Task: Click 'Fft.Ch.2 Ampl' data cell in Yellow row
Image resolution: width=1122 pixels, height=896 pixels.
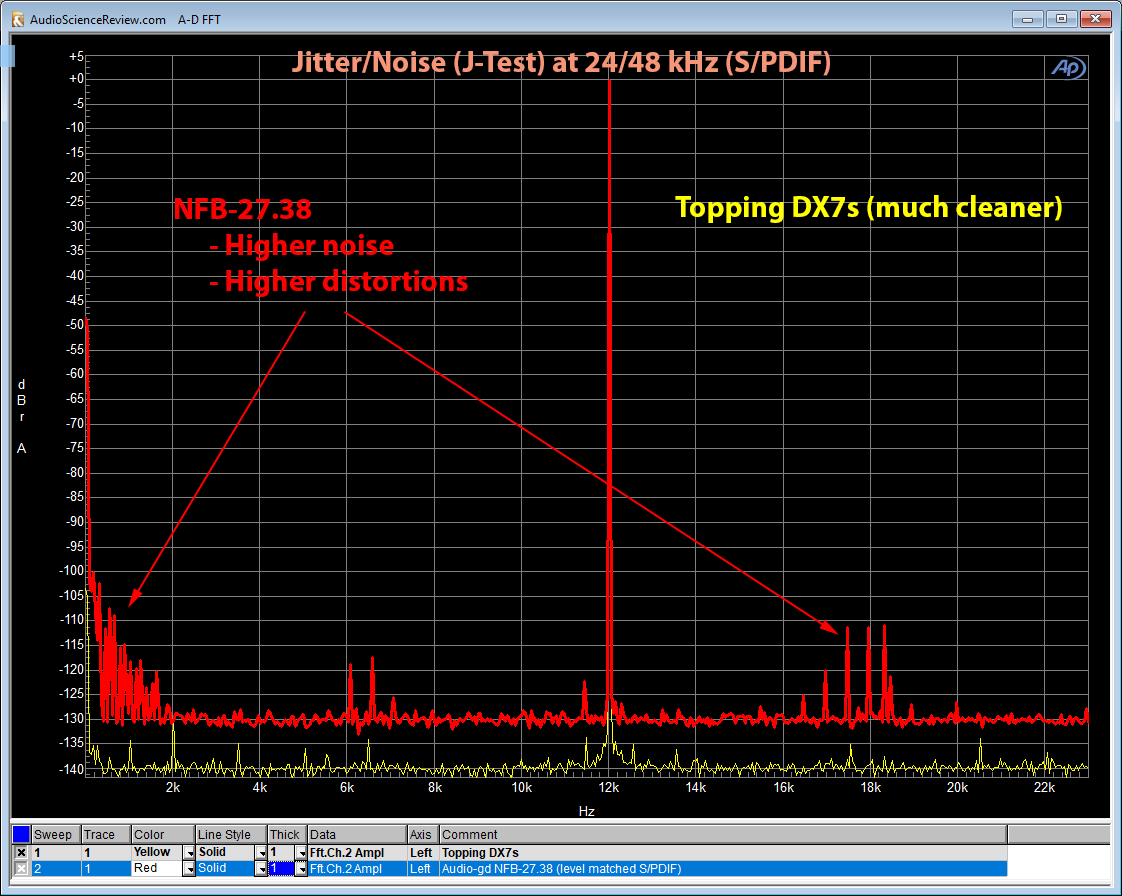Action: pos(357,852)
